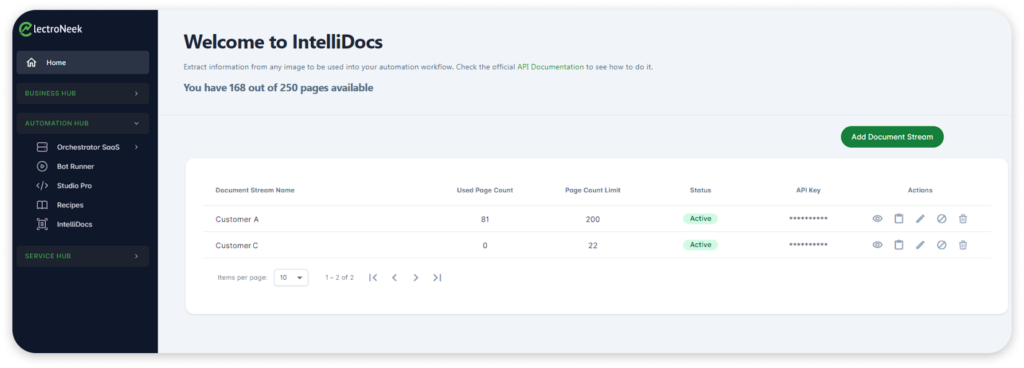Reveal the API key for Customer C
The height and width of the screenshot is (368, 1024).
pyautogui.click(x=877, y=245)
